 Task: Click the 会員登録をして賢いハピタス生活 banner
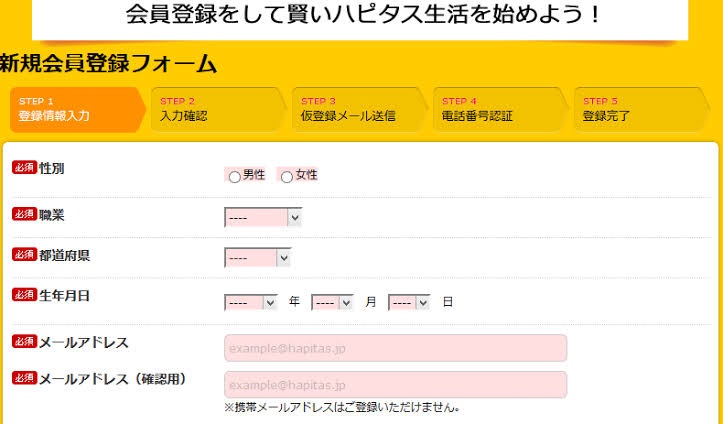point(360,16)
